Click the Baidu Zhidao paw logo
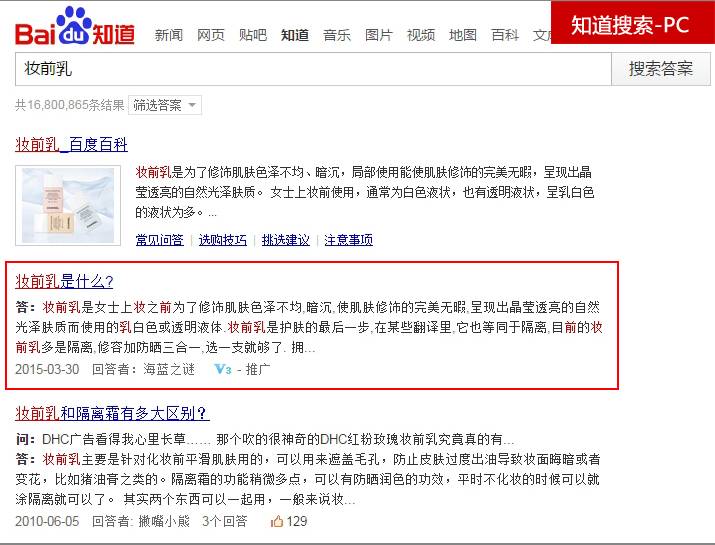This screenshot has width=715, height=545. (75, 26)
